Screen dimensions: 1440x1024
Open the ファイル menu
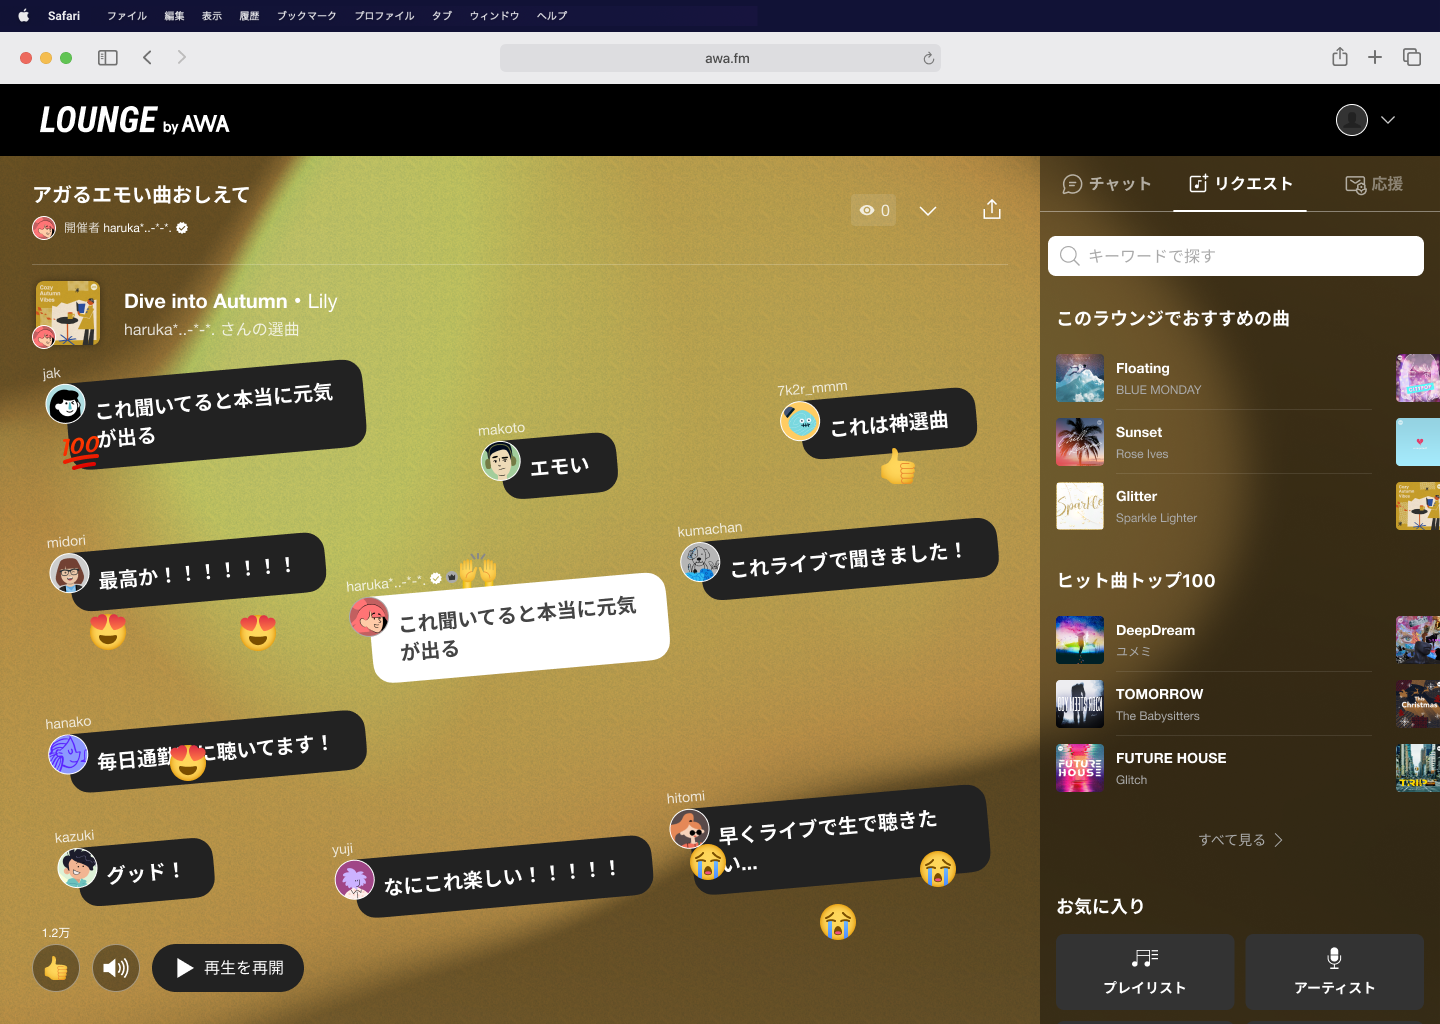(127, 16)
